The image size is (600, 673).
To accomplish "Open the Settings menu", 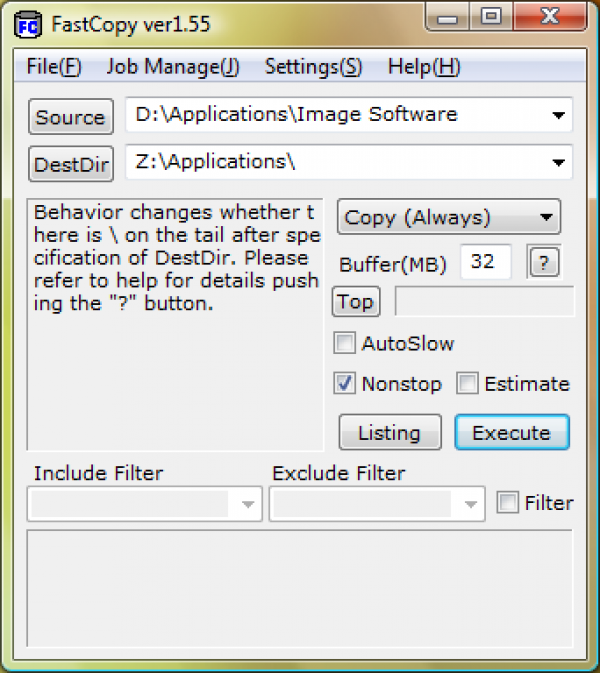I will [x=313, y=67].
